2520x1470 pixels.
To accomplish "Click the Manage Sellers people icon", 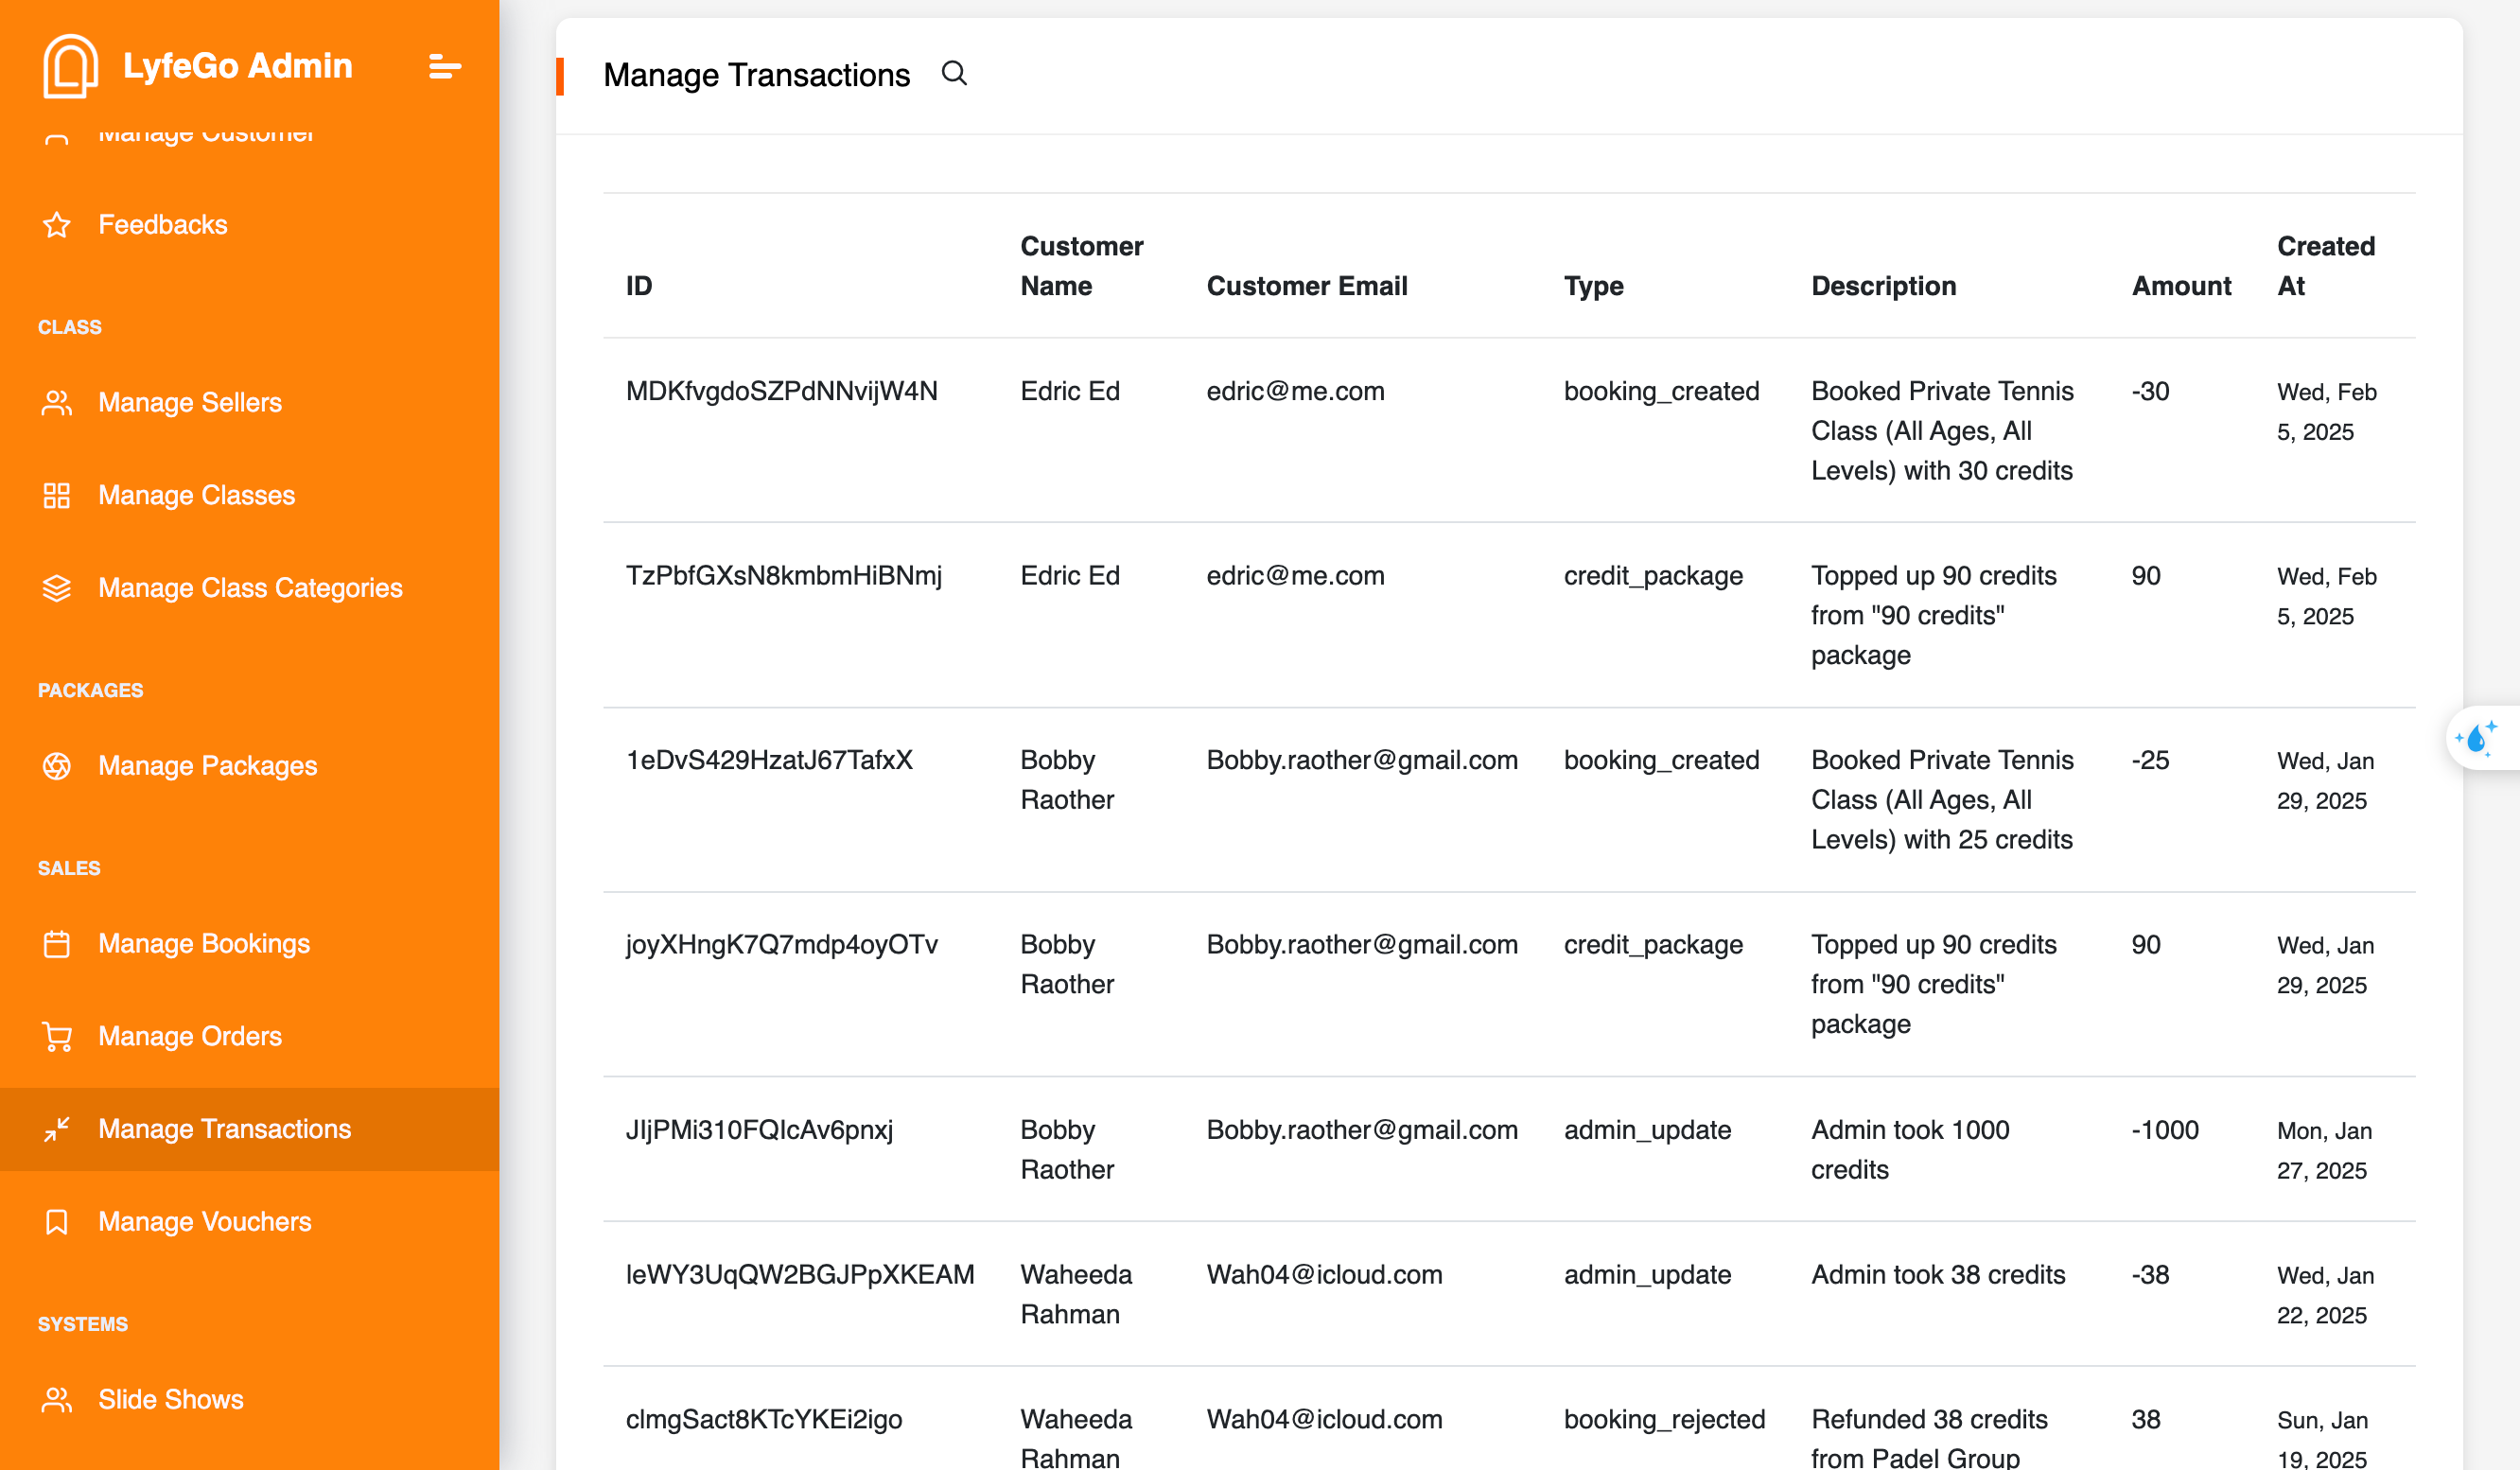I will coord(57,403).
